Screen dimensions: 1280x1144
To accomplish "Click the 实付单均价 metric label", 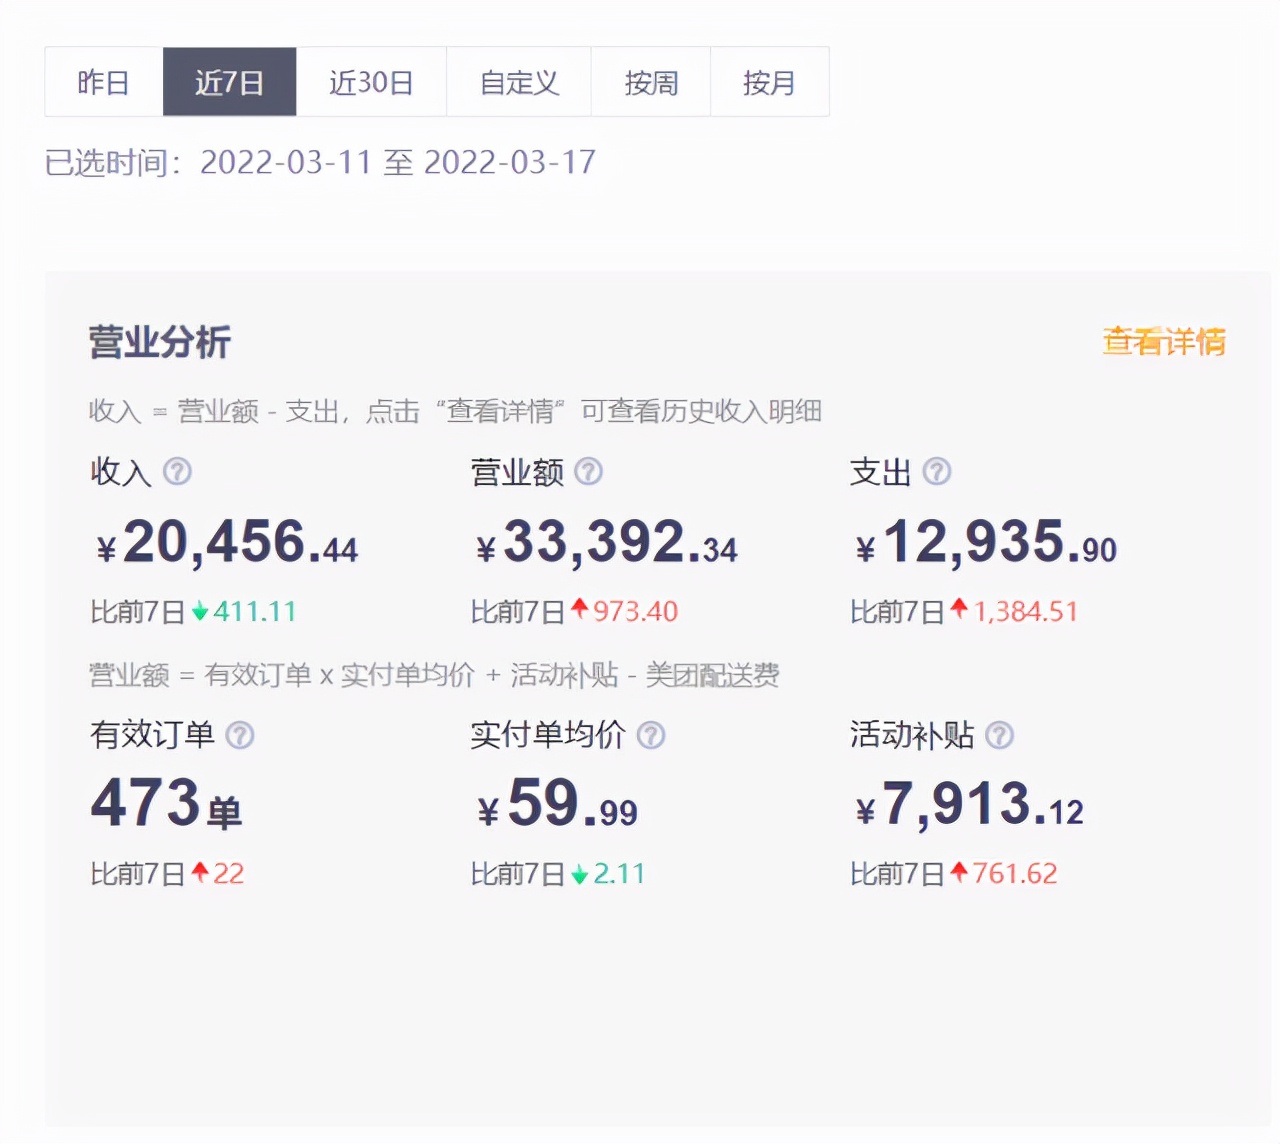I will 548,735.
